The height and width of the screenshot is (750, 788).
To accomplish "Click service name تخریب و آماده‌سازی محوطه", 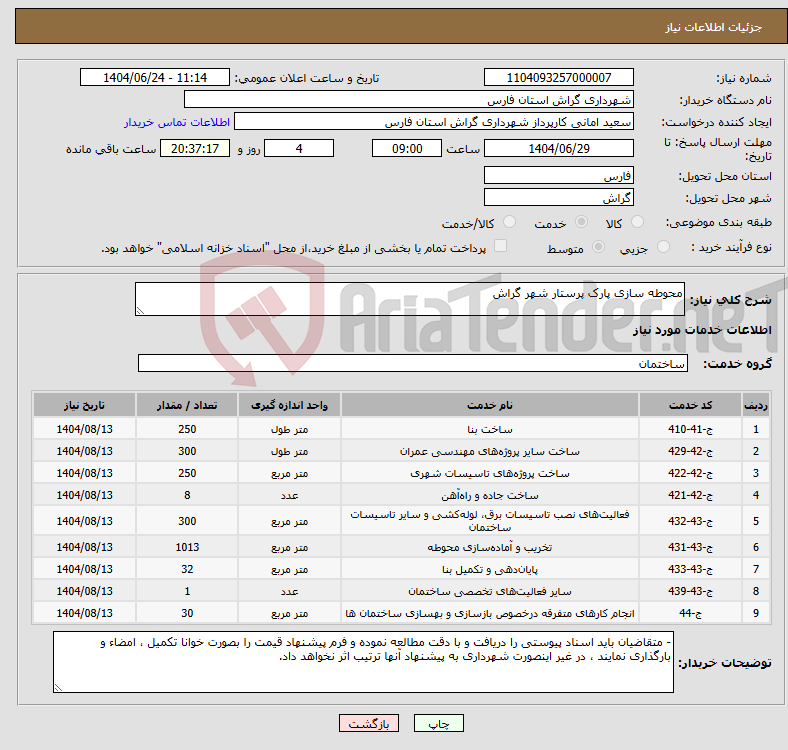I will [x=490, y=547].
